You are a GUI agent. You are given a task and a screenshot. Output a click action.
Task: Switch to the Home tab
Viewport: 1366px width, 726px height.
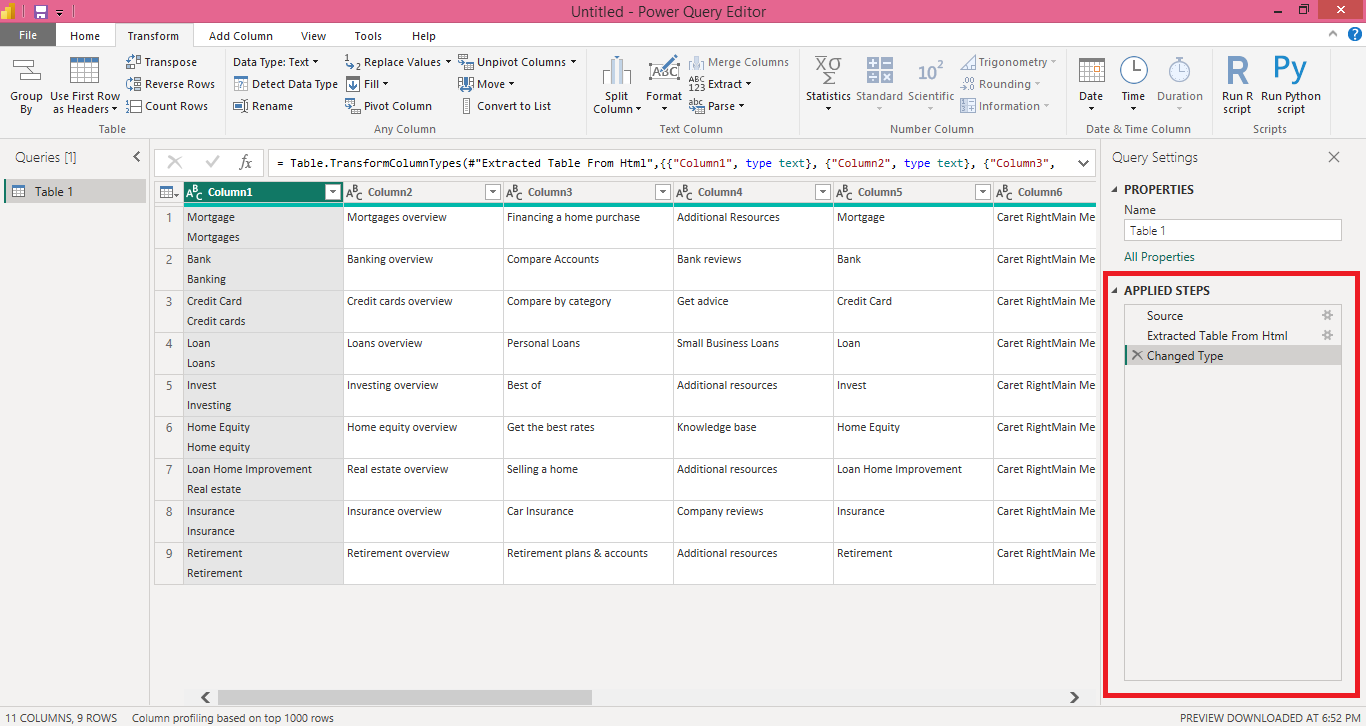coord(85,36)
